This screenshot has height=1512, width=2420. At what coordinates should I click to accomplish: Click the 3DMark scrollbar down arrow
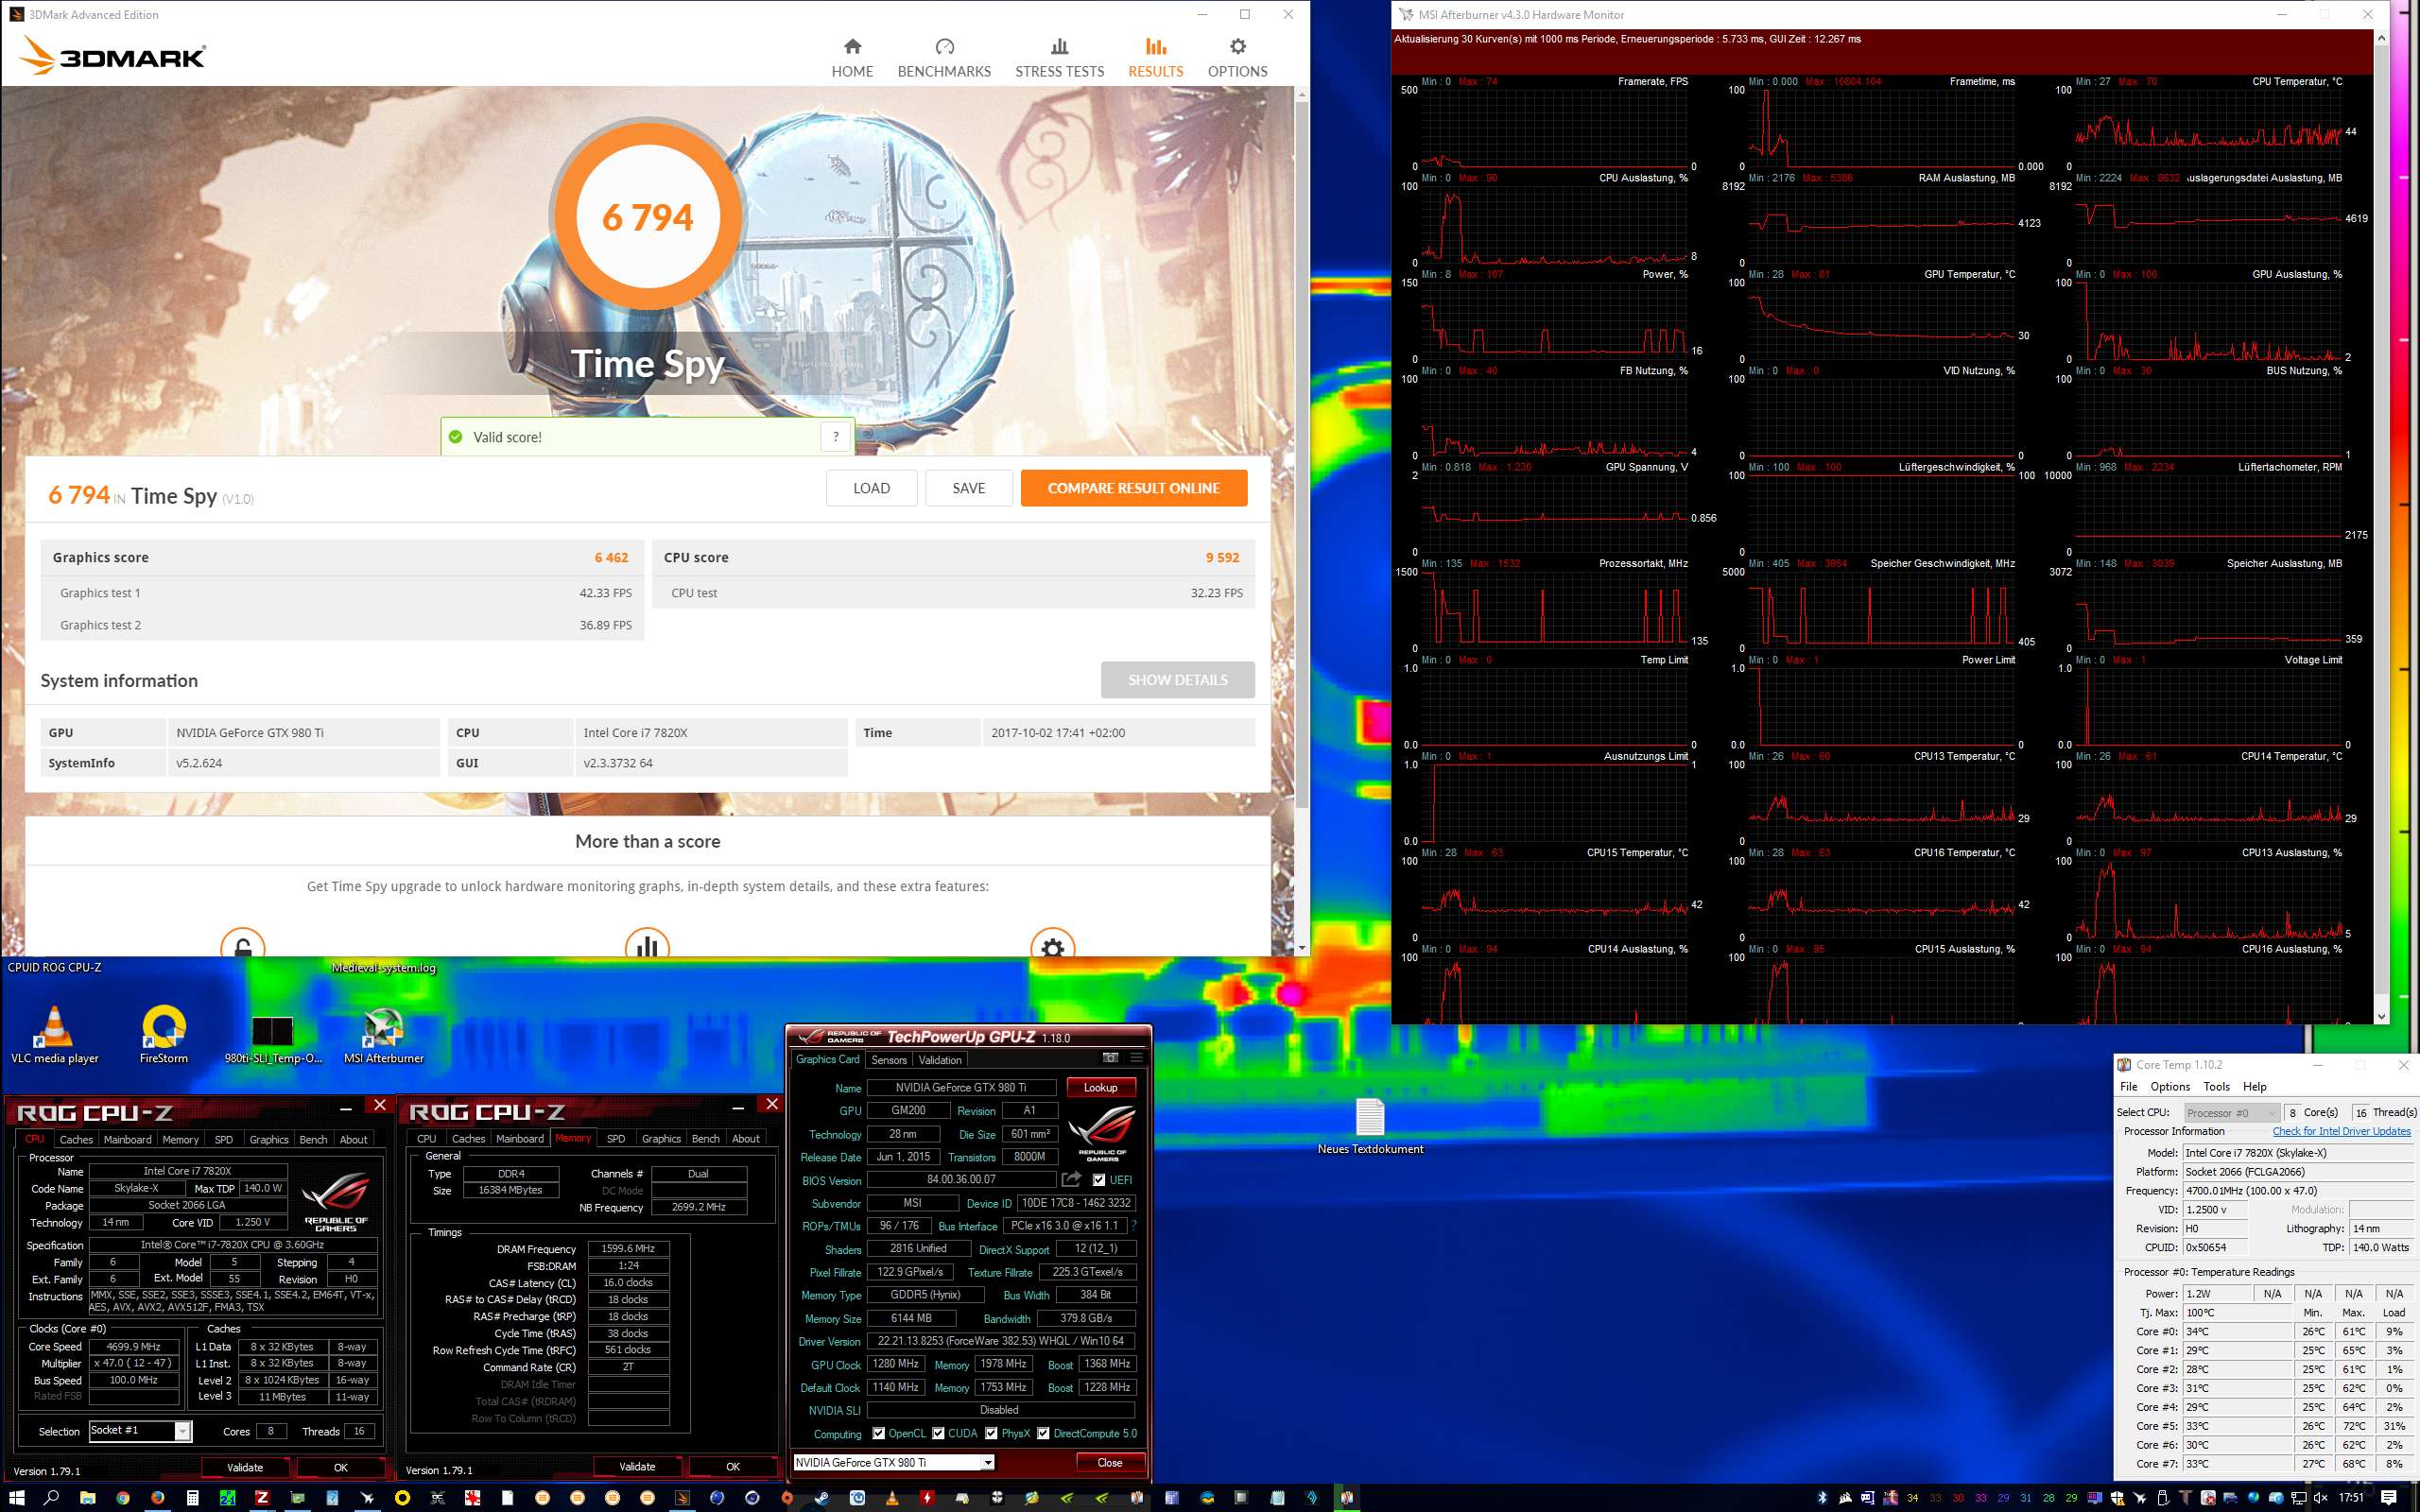tap(1301, 947)
